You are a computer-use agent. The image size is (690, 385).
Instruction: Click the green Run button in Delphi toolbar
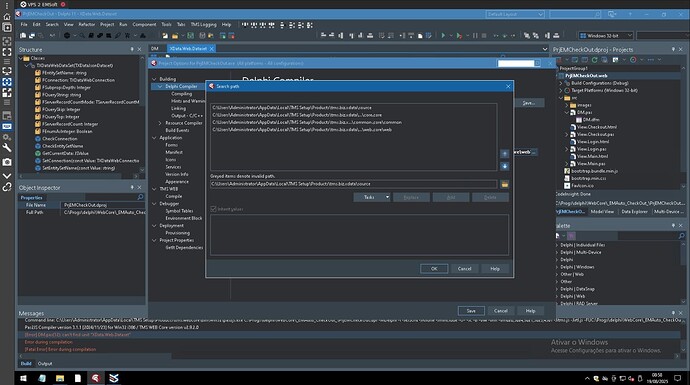[443, 36]
